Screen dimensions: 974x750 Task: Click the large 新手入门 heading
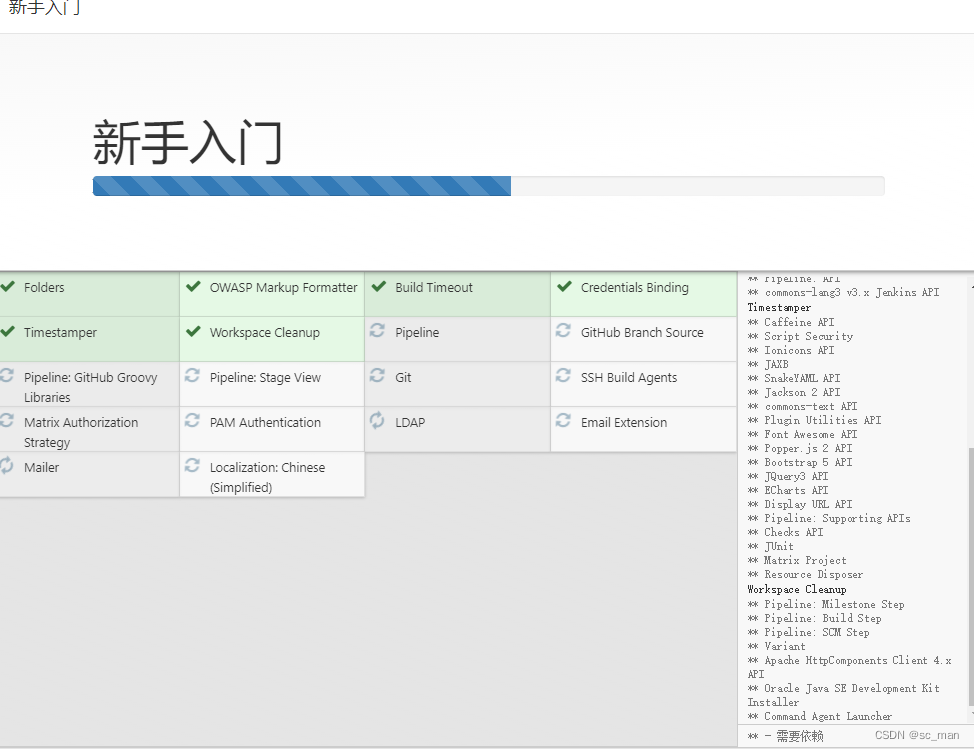(x=188, y=142)
